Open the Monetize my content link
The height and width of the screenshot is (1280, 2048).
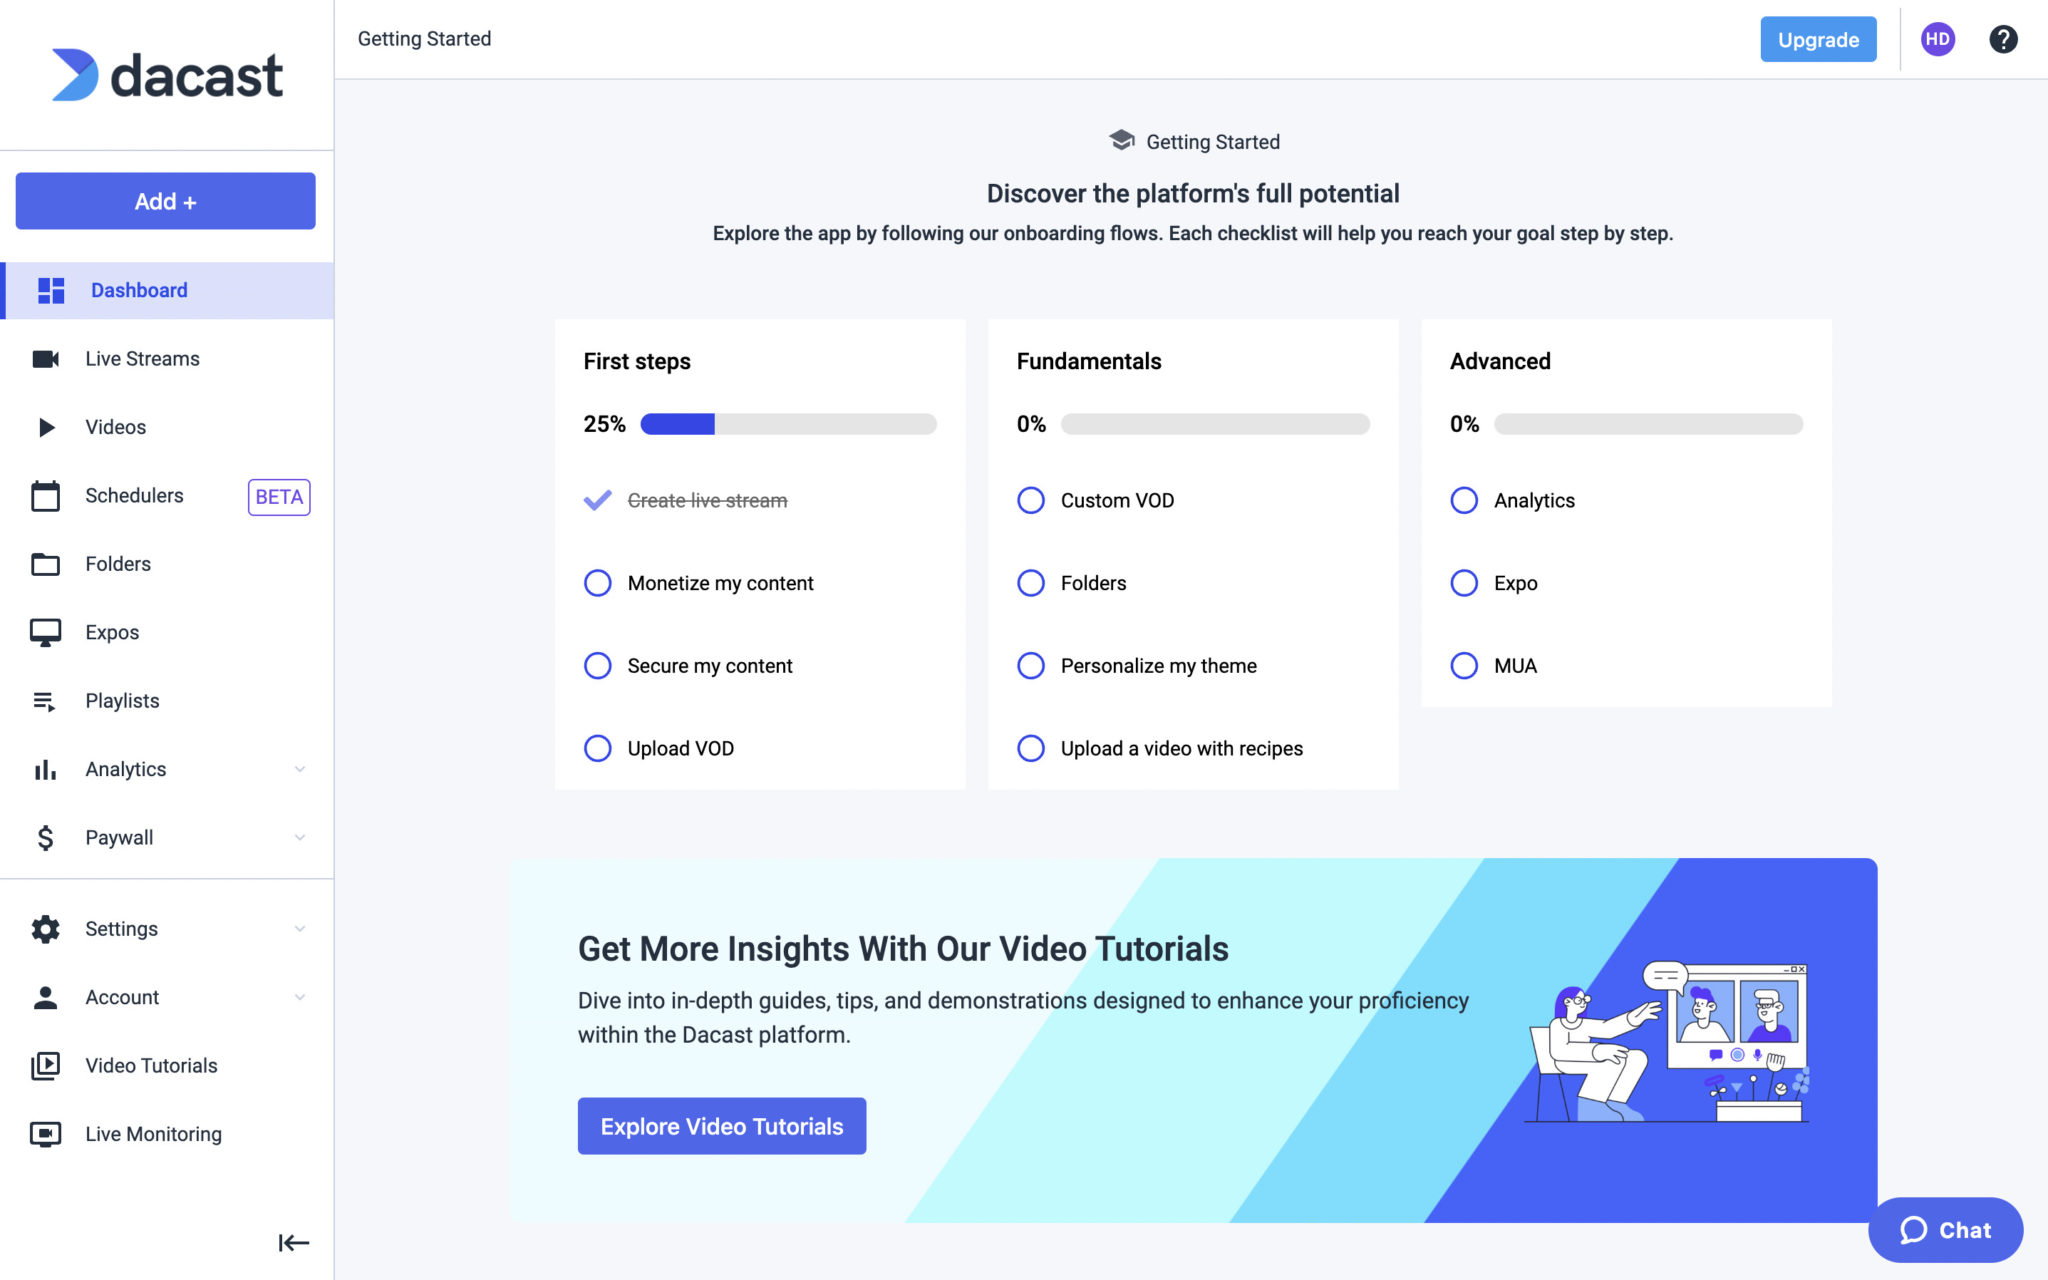[x=720, y=583]
